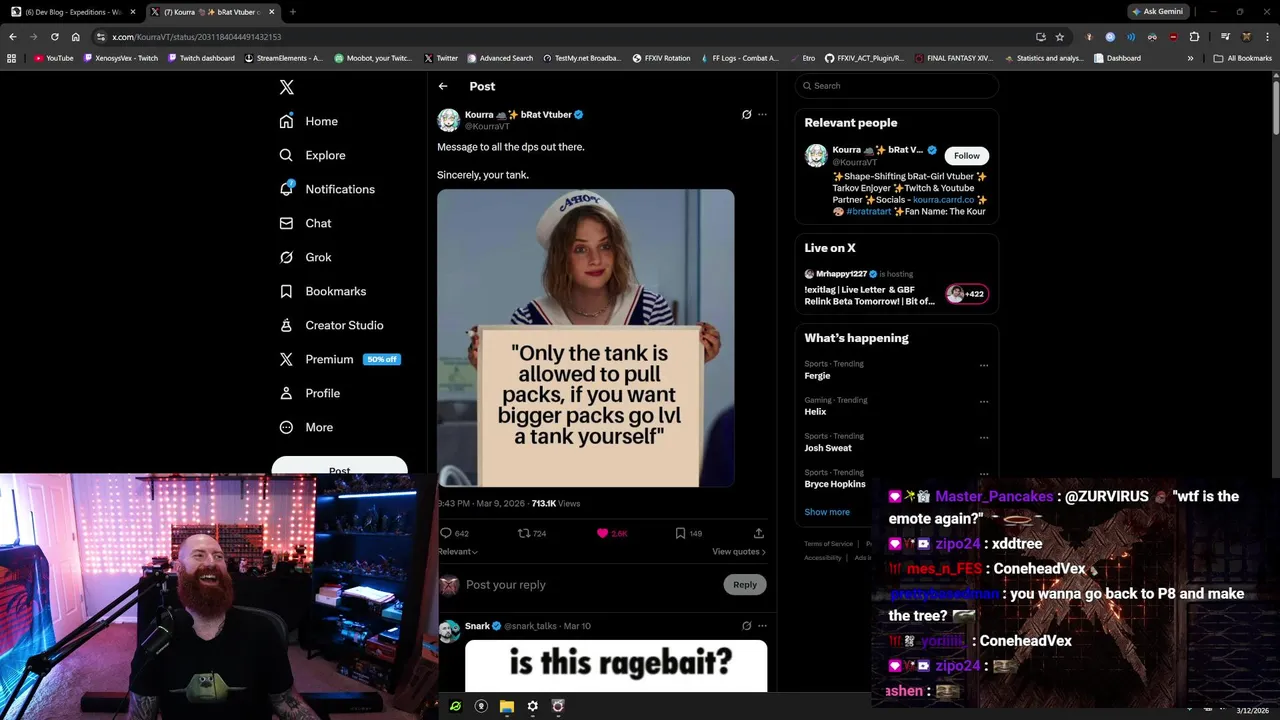
Task: Open the Accessibility footer link
Action: (823, 558)
